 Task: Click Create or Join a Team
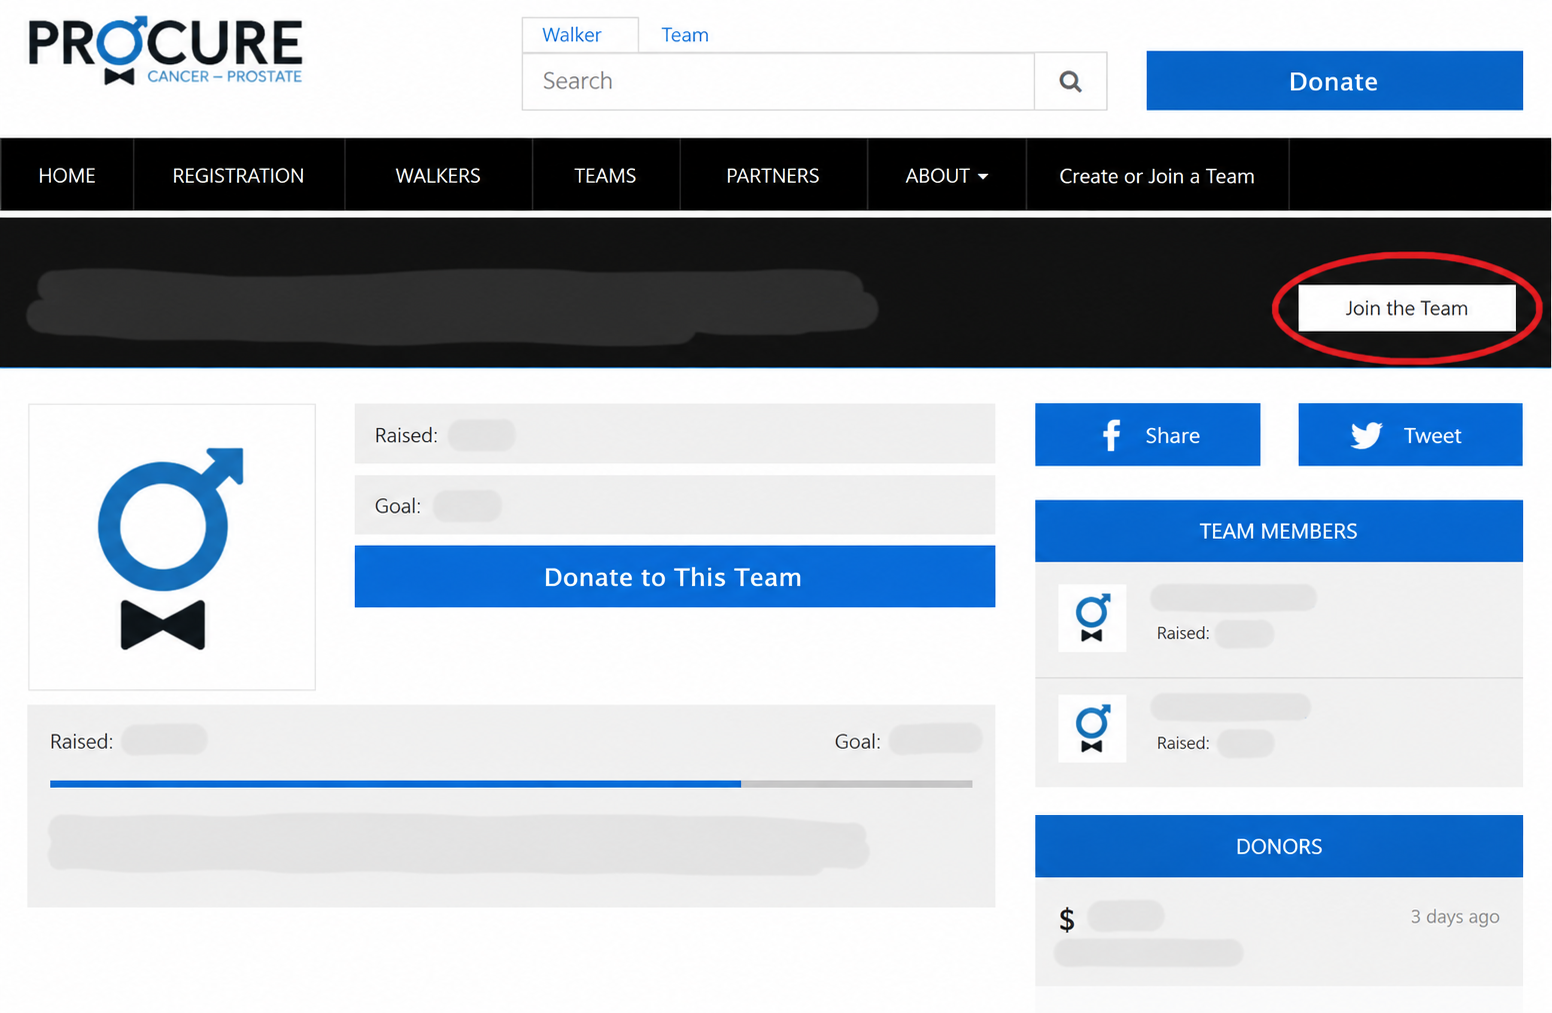[x=1157, y=176]
